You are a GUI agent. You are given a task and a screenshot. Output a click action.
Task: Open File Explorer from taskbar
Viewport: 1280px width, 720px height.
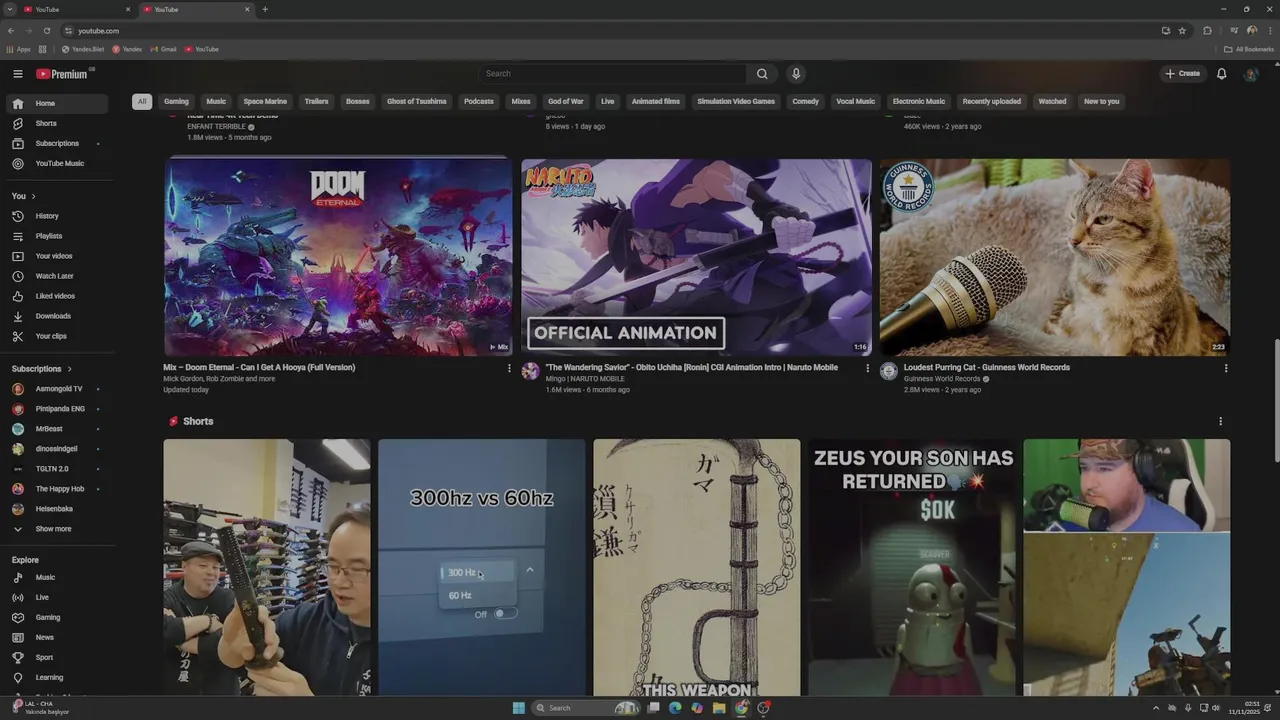(x=718, y=708)
